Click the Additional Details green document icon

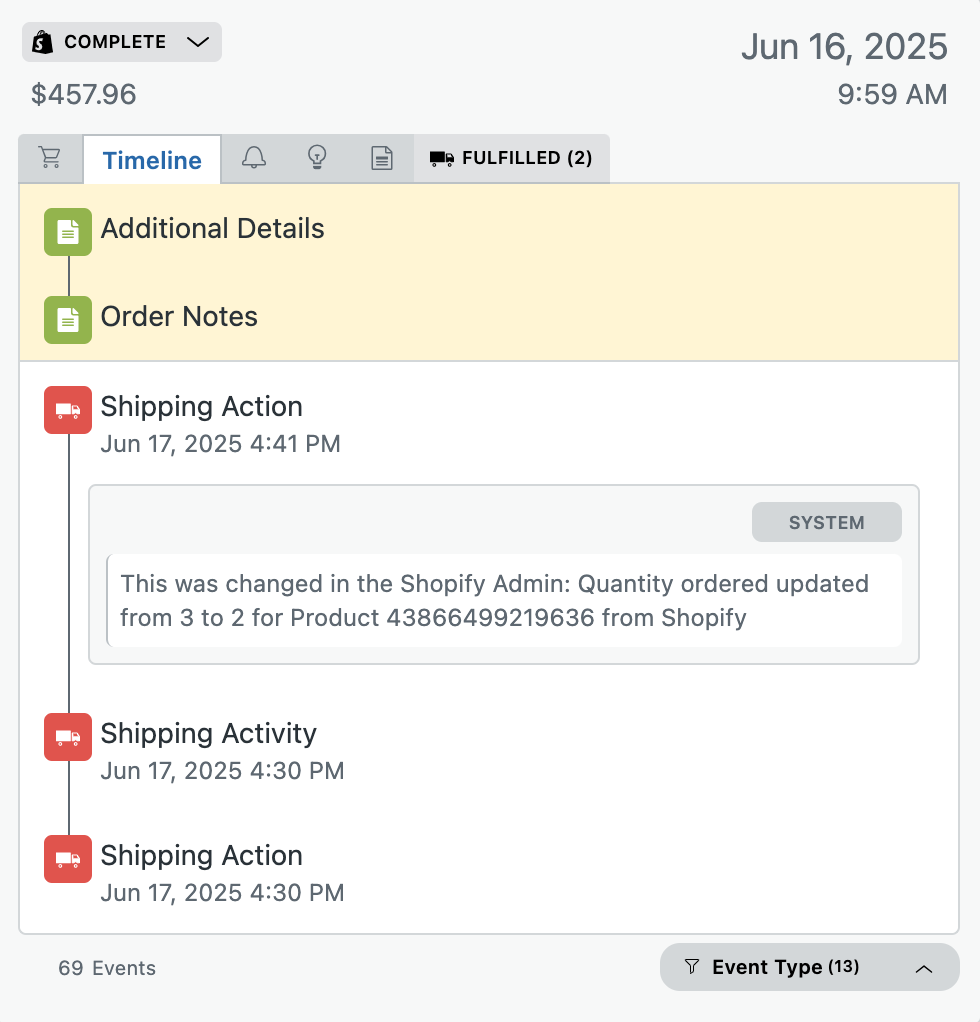[x=68, y=232]
